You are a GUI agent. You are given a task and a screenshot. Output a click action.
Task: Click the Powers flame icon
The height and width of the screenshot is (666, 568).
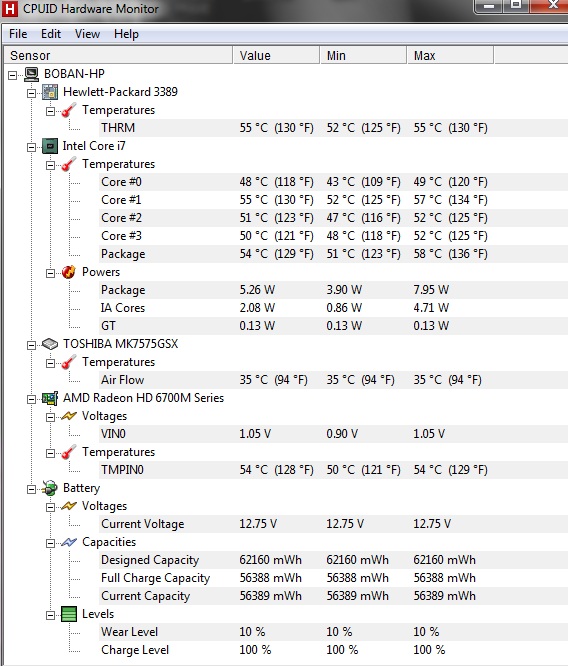click(x=68, y=272)
